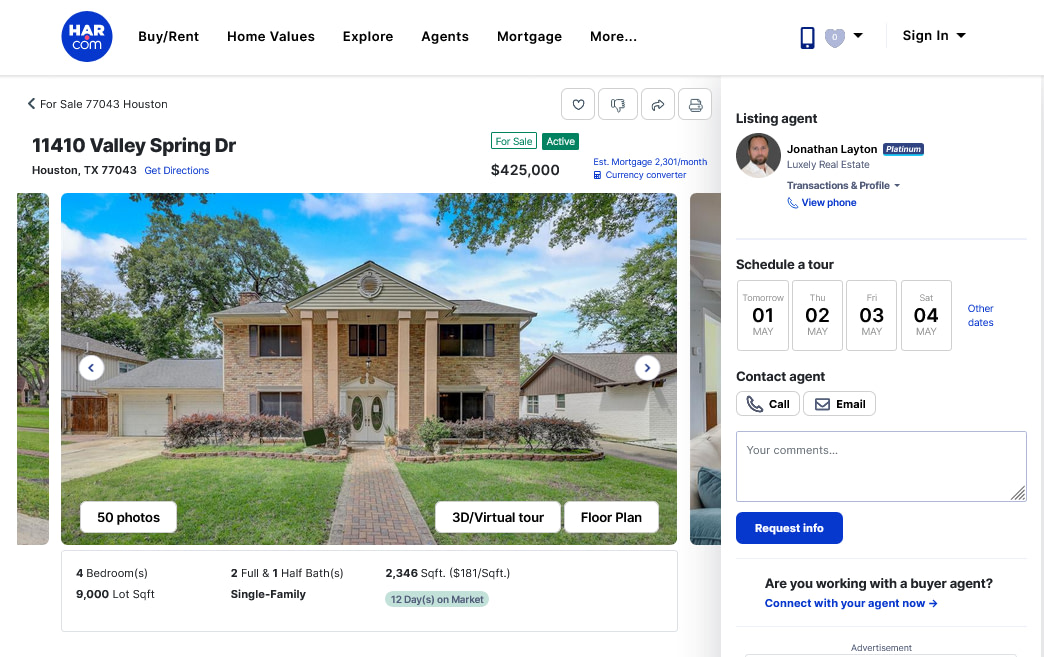Open the Mortgage menu
1044x657 pixels.
coord(529,37)
